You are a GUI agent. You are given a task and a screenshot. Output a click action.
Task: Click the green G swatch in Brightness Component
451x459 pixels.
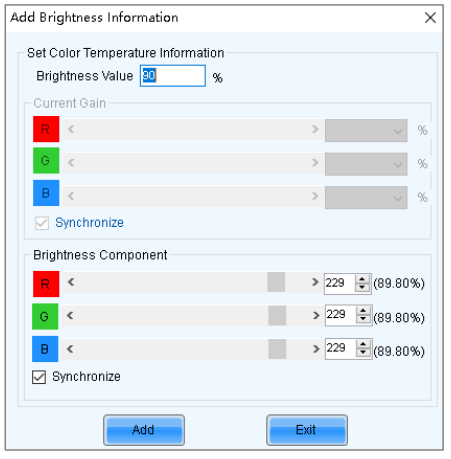(45, 316)
